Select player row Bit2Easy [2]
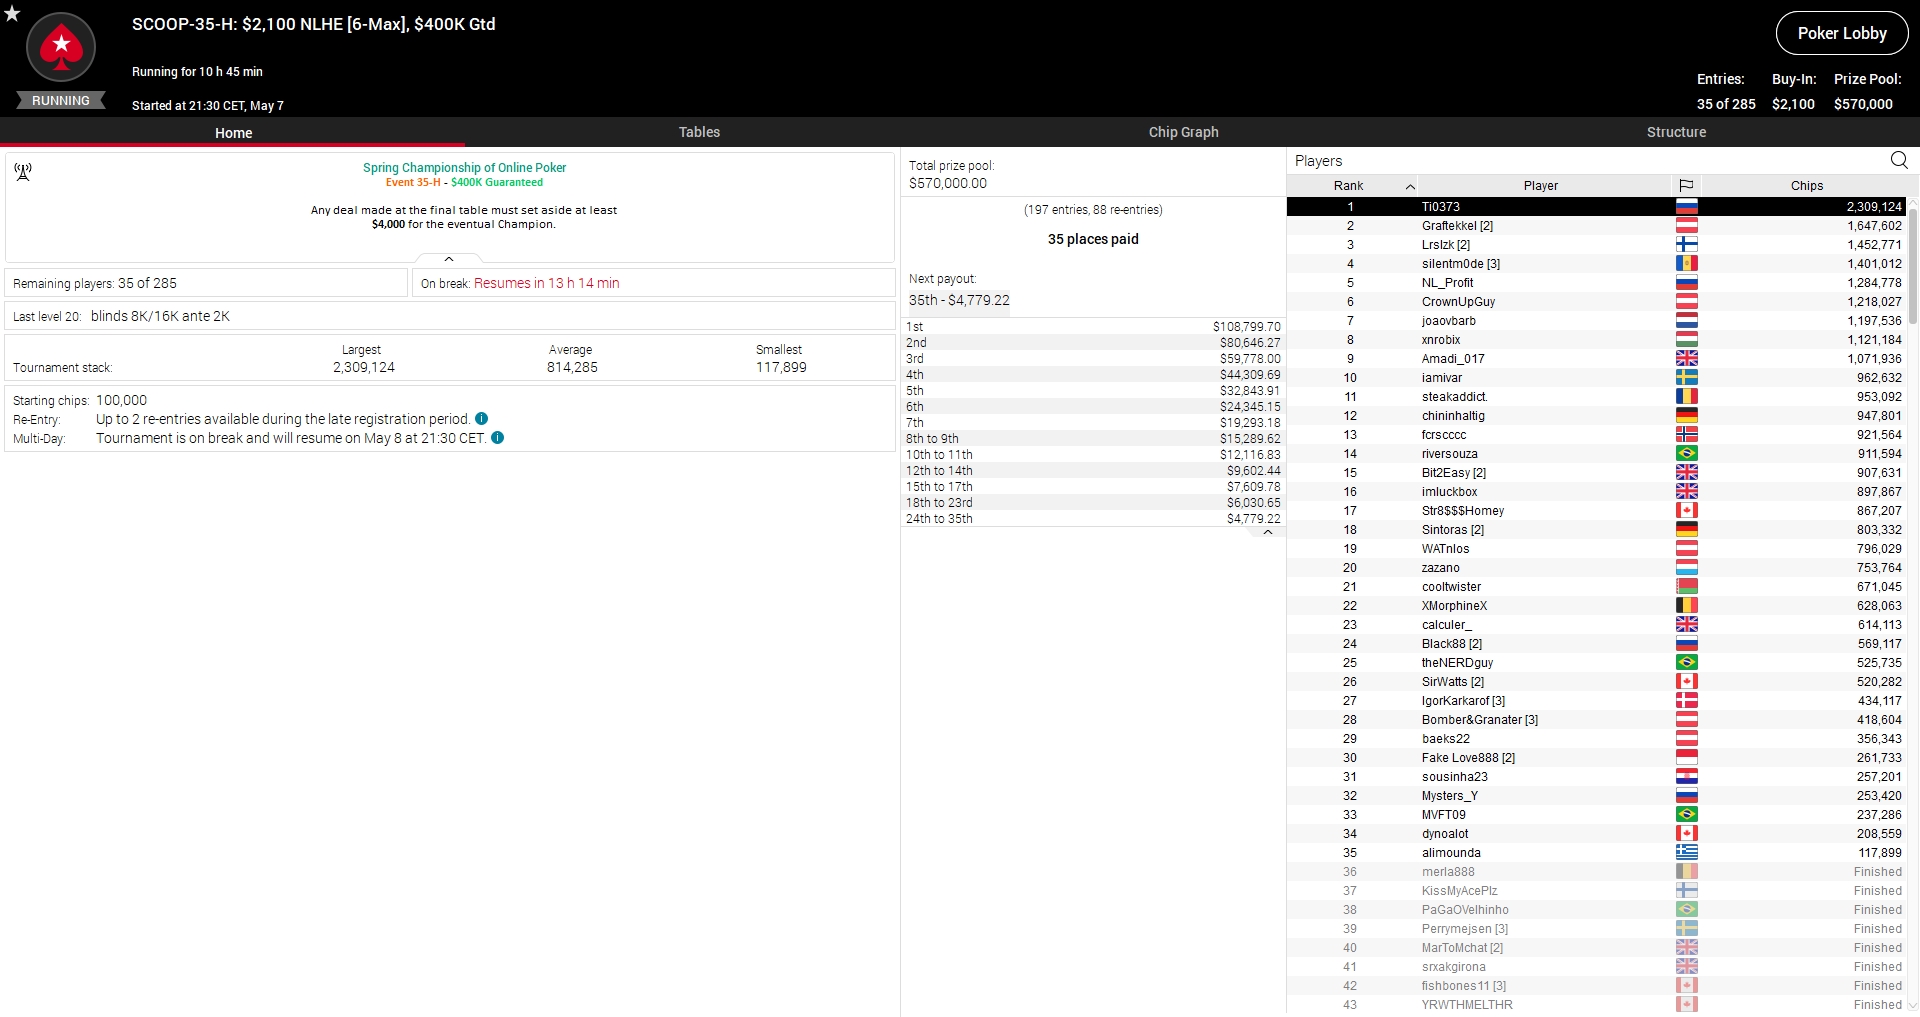Viewport: 1920px width, 1017px height. click(x=1597, y=473)
